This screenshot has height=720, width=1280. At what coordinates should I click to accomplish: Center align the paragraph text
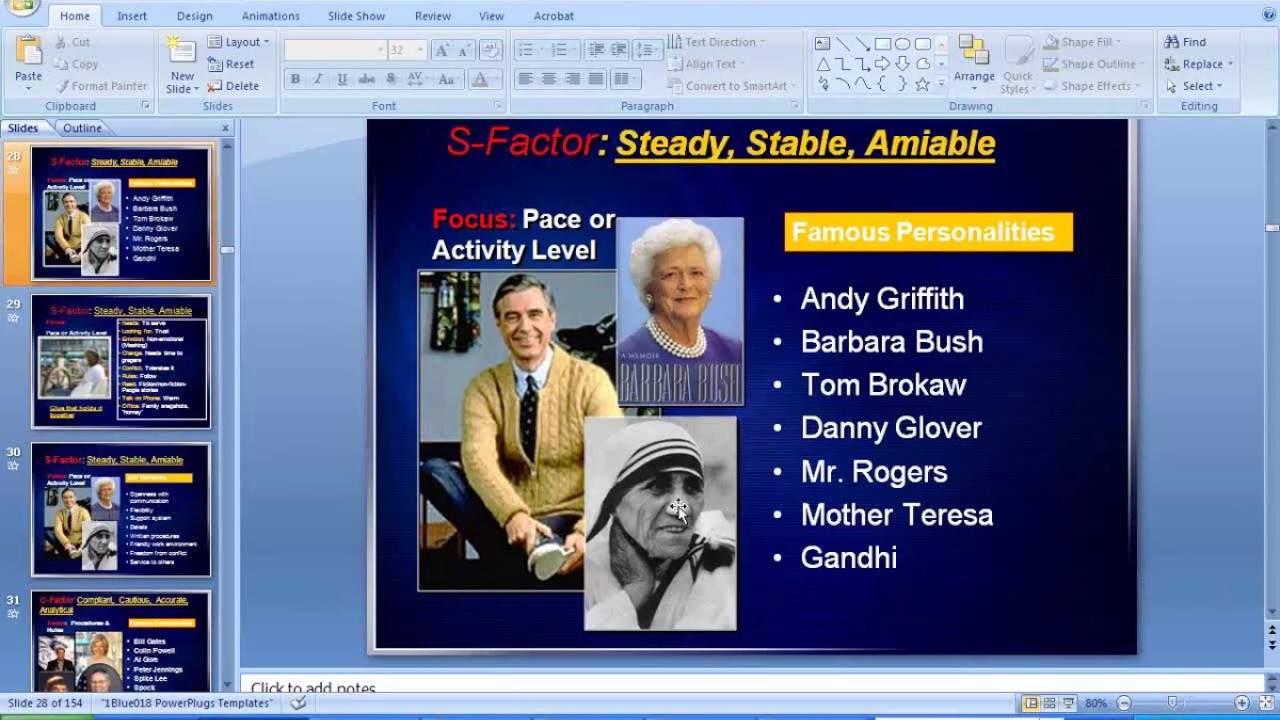pyautogui.click(x=549, y=79)
